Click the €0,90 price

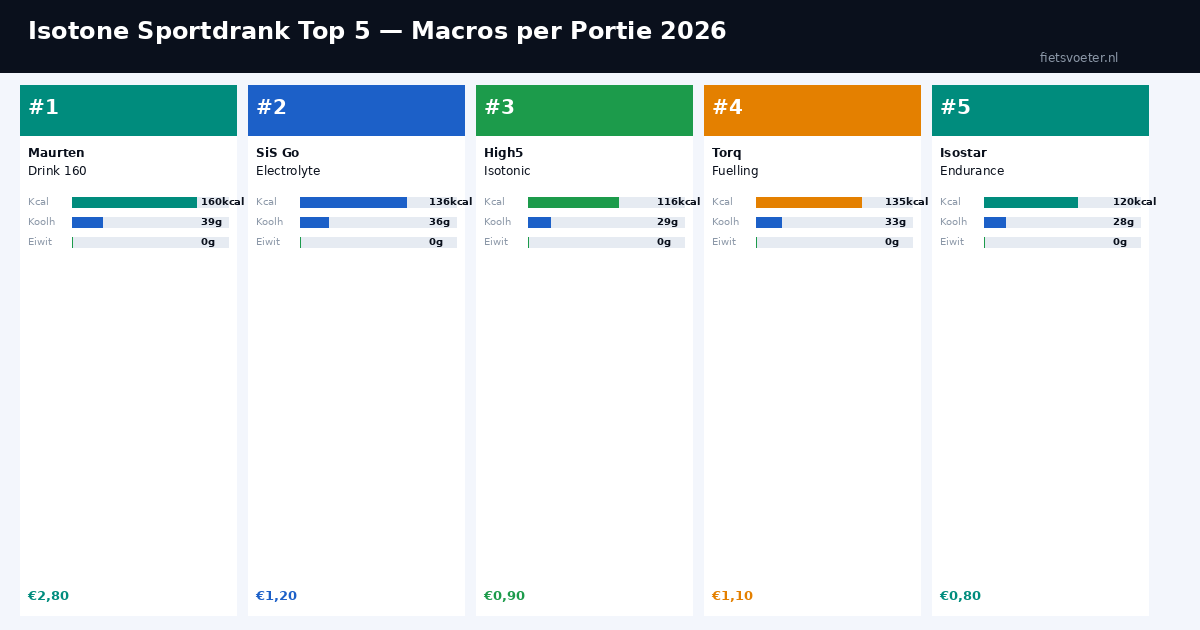[x=504, y=596]
